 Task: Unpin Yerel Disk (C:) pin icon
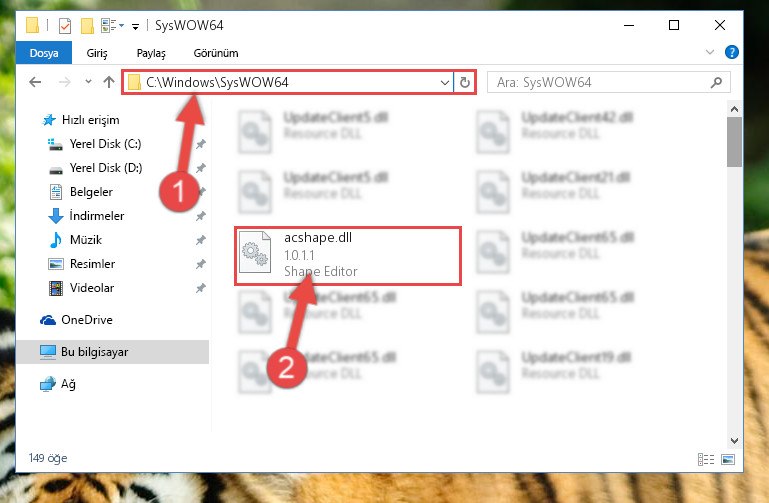[201, 144]
